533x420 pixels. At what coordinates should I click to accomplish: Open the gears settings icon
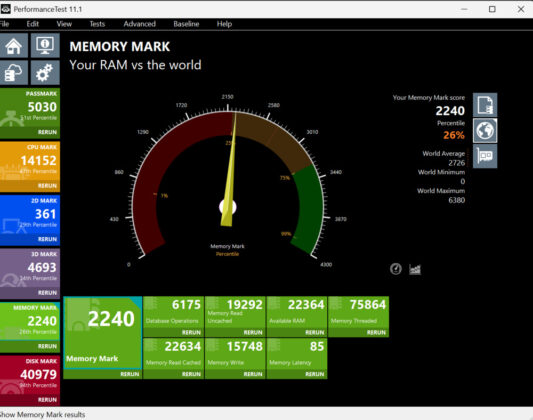[x=45, y=72]
